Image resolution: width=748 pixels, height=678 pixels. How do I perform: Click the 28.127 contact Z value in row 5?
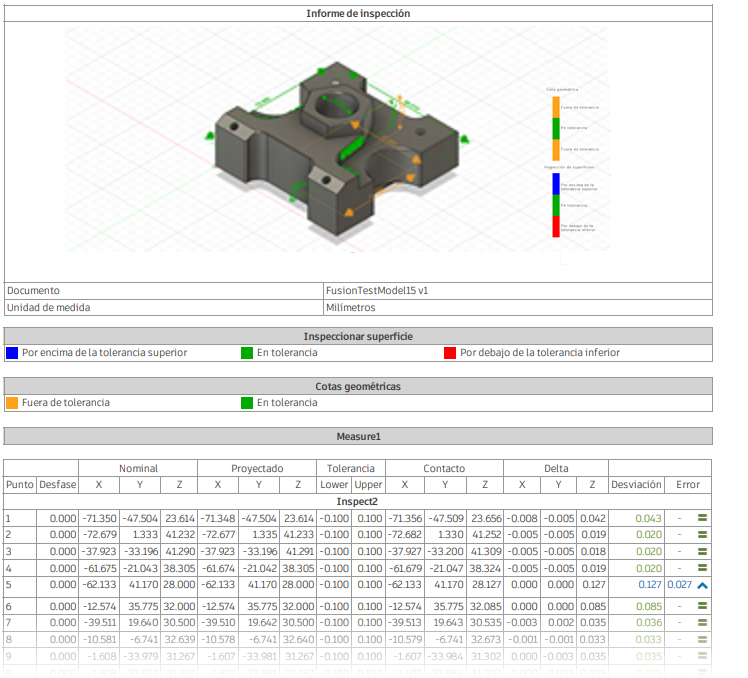(486, 584)
